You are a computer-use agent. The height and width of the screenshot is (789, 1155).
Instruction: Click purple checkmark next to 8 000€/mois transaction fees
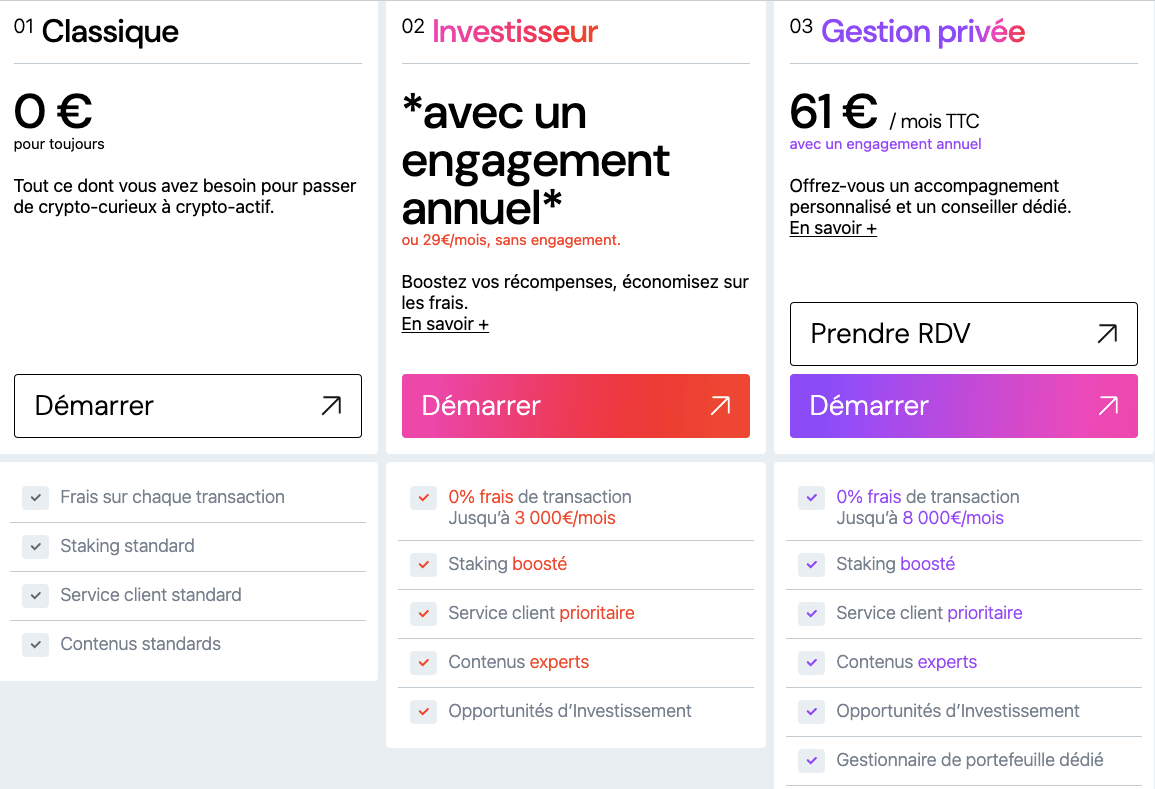pos(812,498)
